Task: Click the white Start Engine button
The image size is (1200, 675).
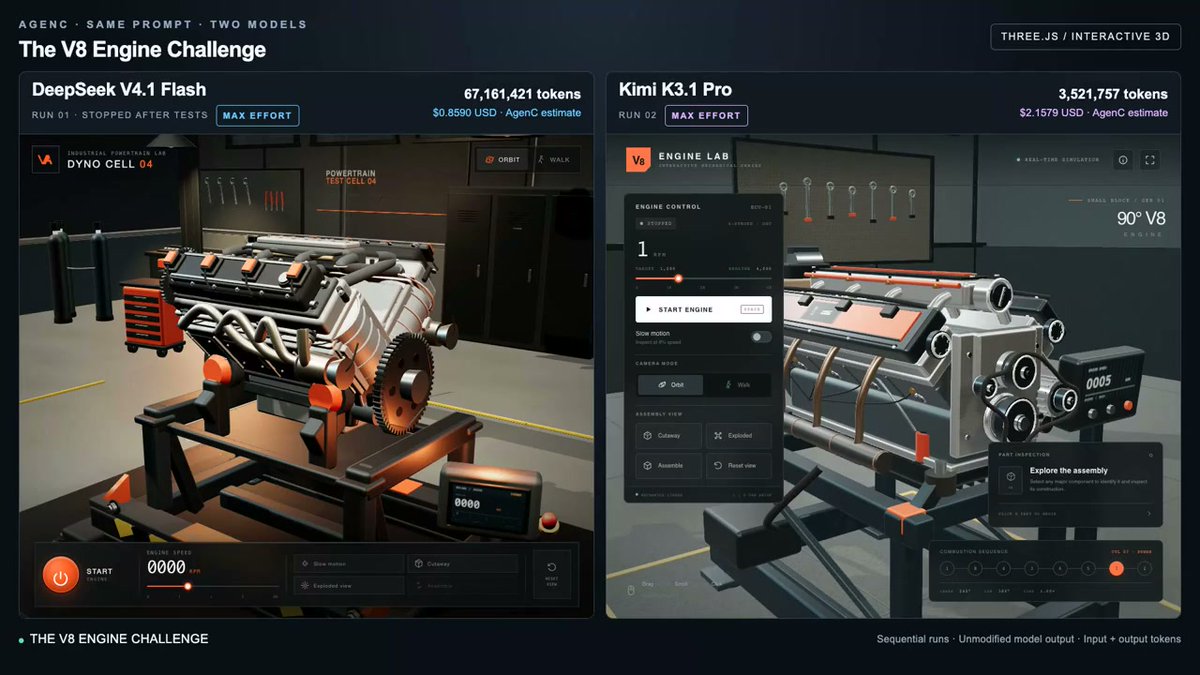Action: click(703, 309)
